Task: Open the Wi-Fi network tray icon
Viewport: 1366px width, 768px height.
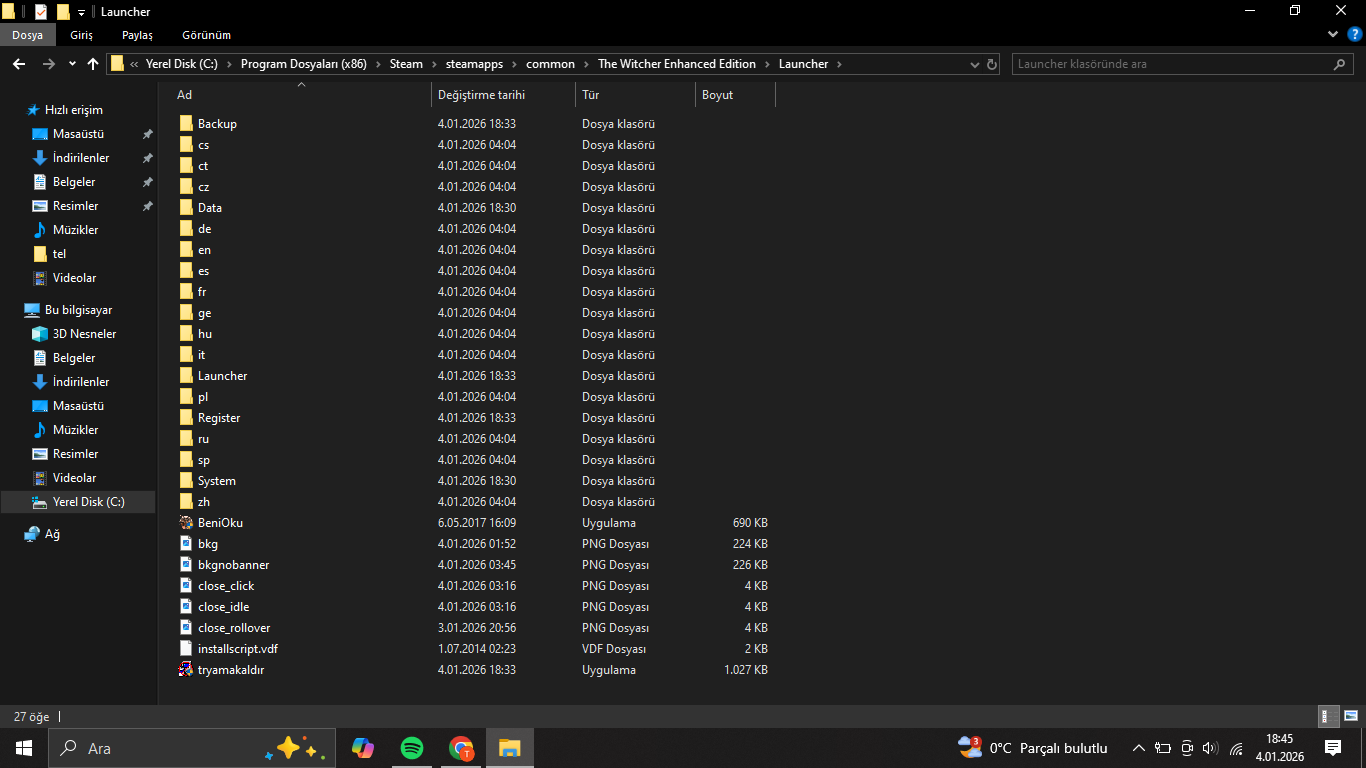Action: coord(1236,748)
